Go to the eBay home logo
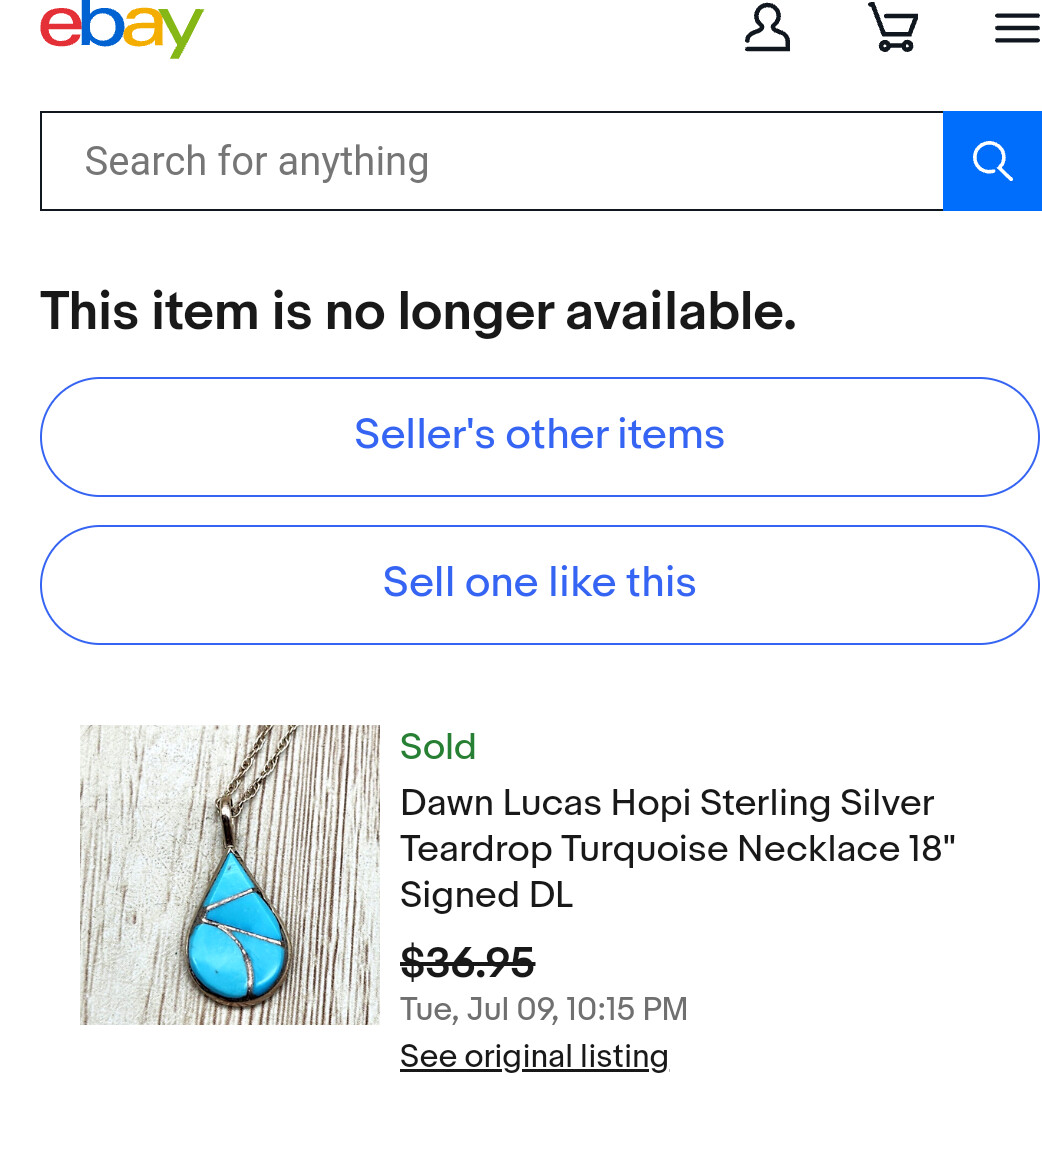The height and width of the screenshot is (1174, 1042). pos(121,28)
